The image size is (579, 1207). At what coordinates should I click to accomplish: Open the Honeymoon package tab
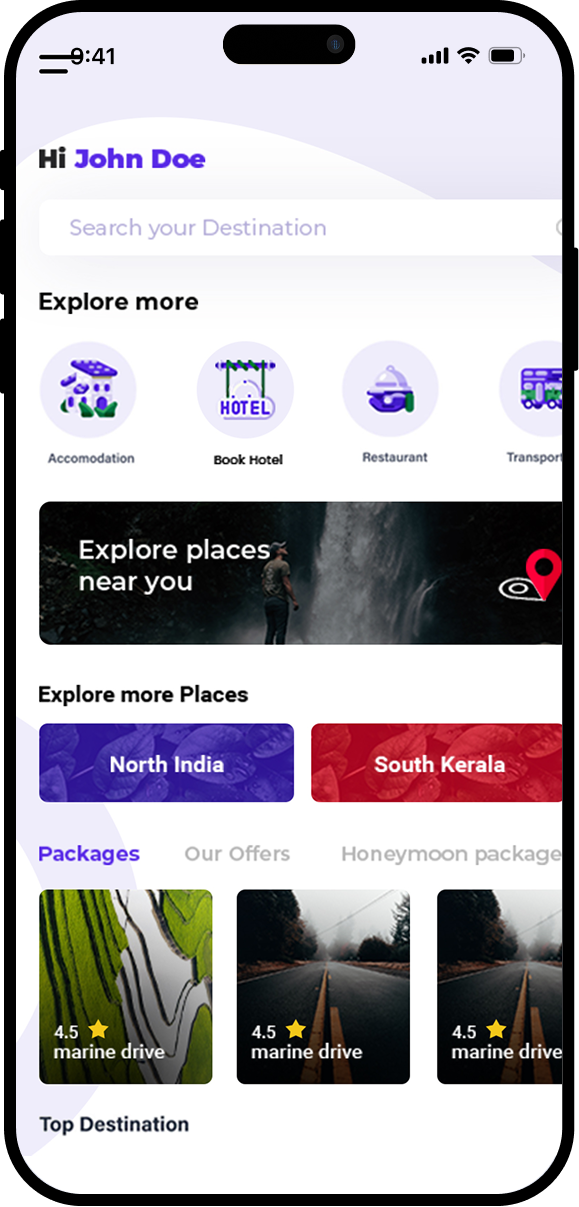point(451,854)
